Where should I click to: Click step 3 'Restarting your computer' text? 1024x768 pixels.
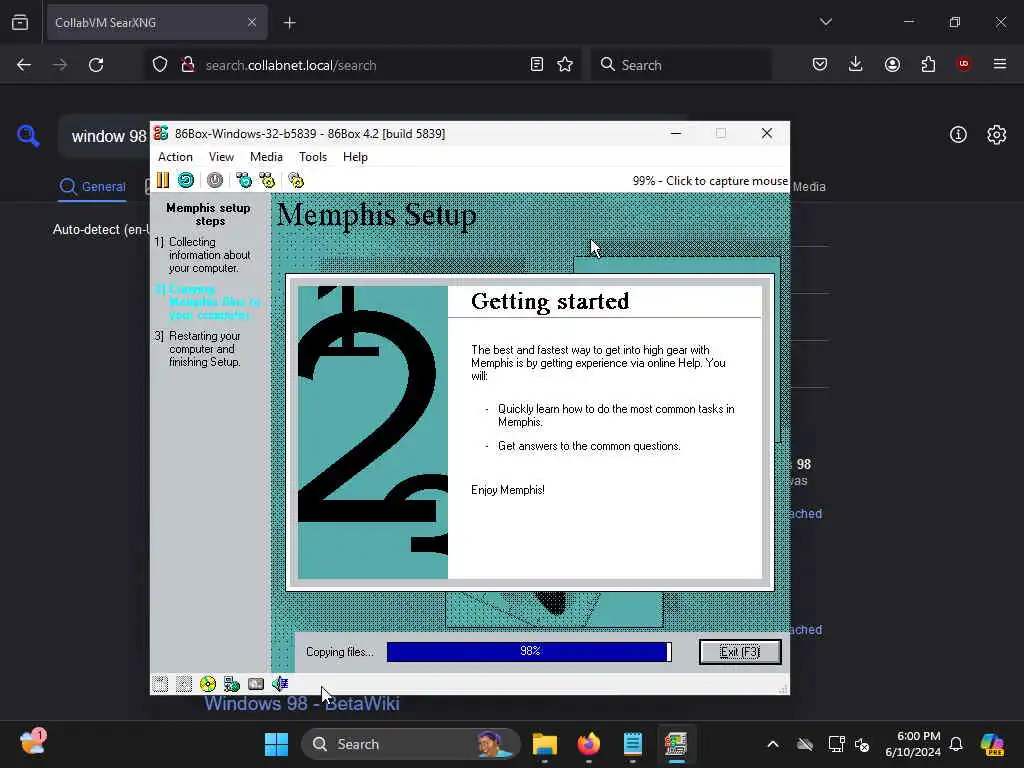coord(204,349)
